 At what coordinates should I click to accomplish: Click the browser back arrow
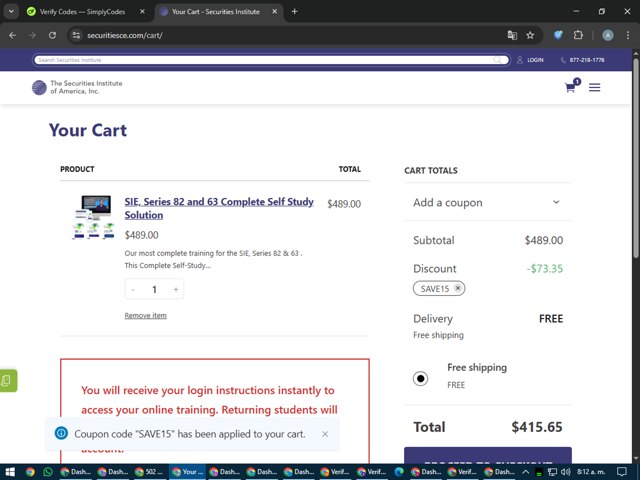[x=13, y=36]
